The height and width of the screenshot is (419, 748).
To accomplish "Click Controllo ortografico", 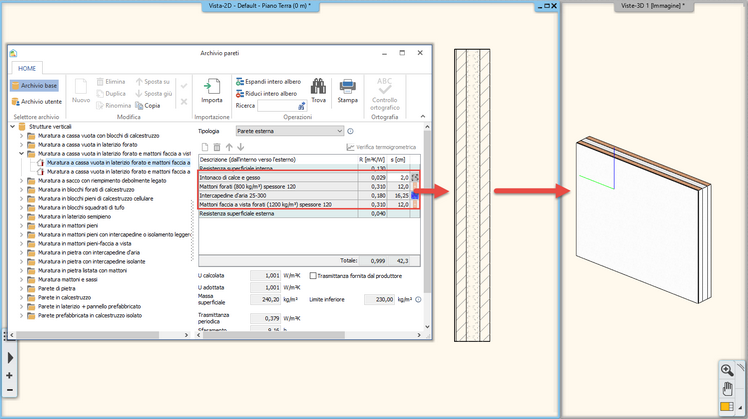I will [x=384, y=94].
